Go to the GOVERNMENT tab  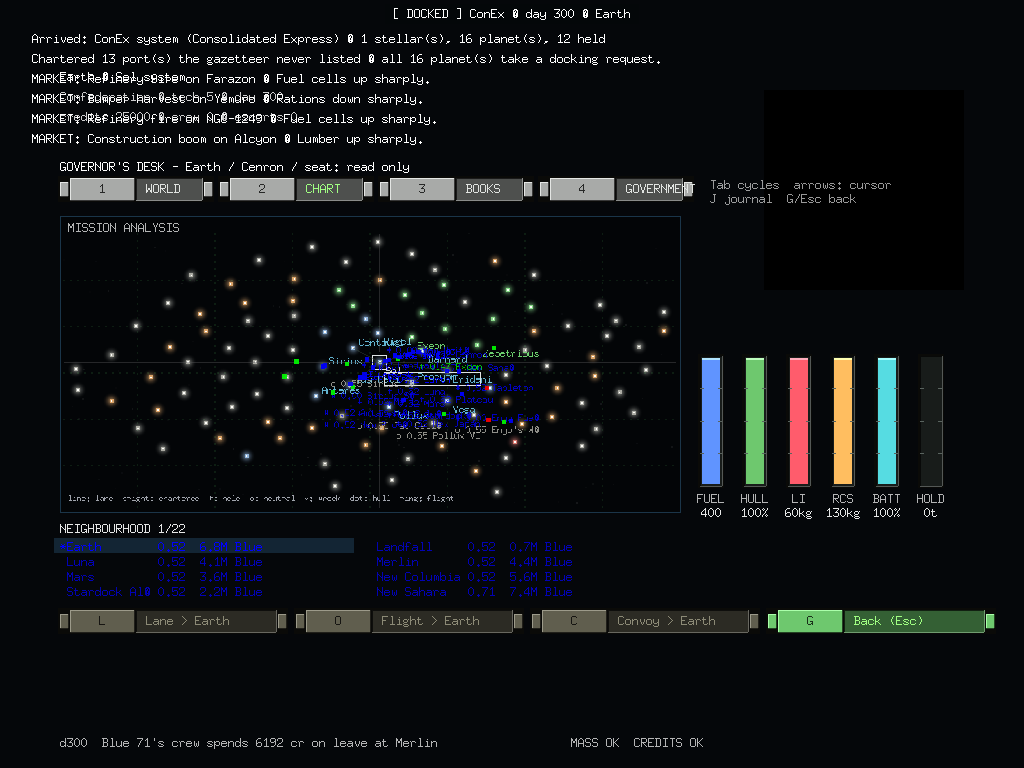[616, 189]
